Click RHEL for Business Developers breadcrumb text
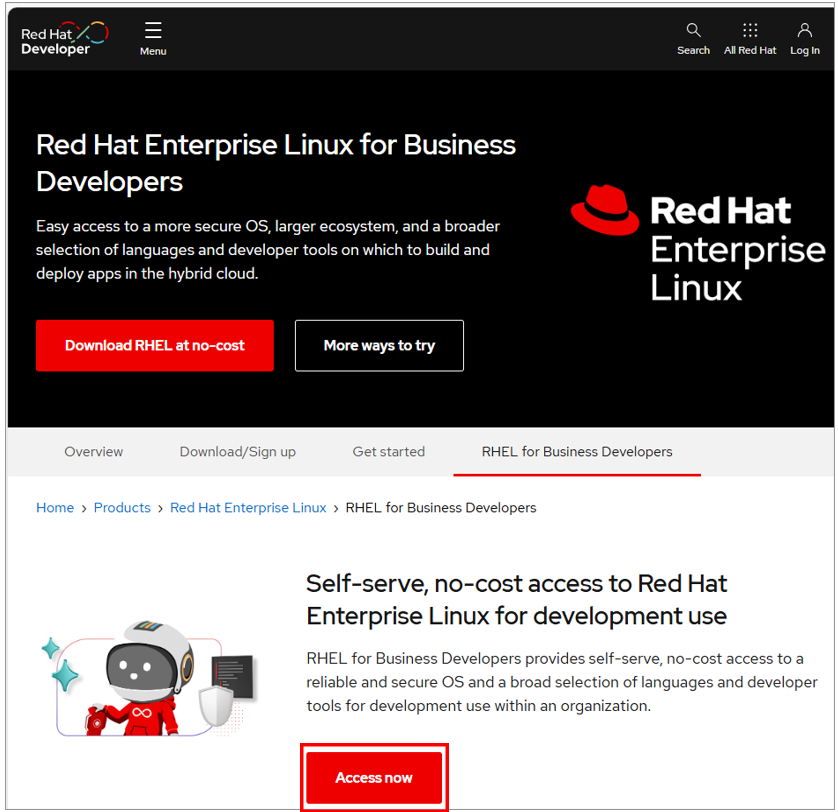The image size is (838, 812). pyautogui.click(x=441, y=508)
